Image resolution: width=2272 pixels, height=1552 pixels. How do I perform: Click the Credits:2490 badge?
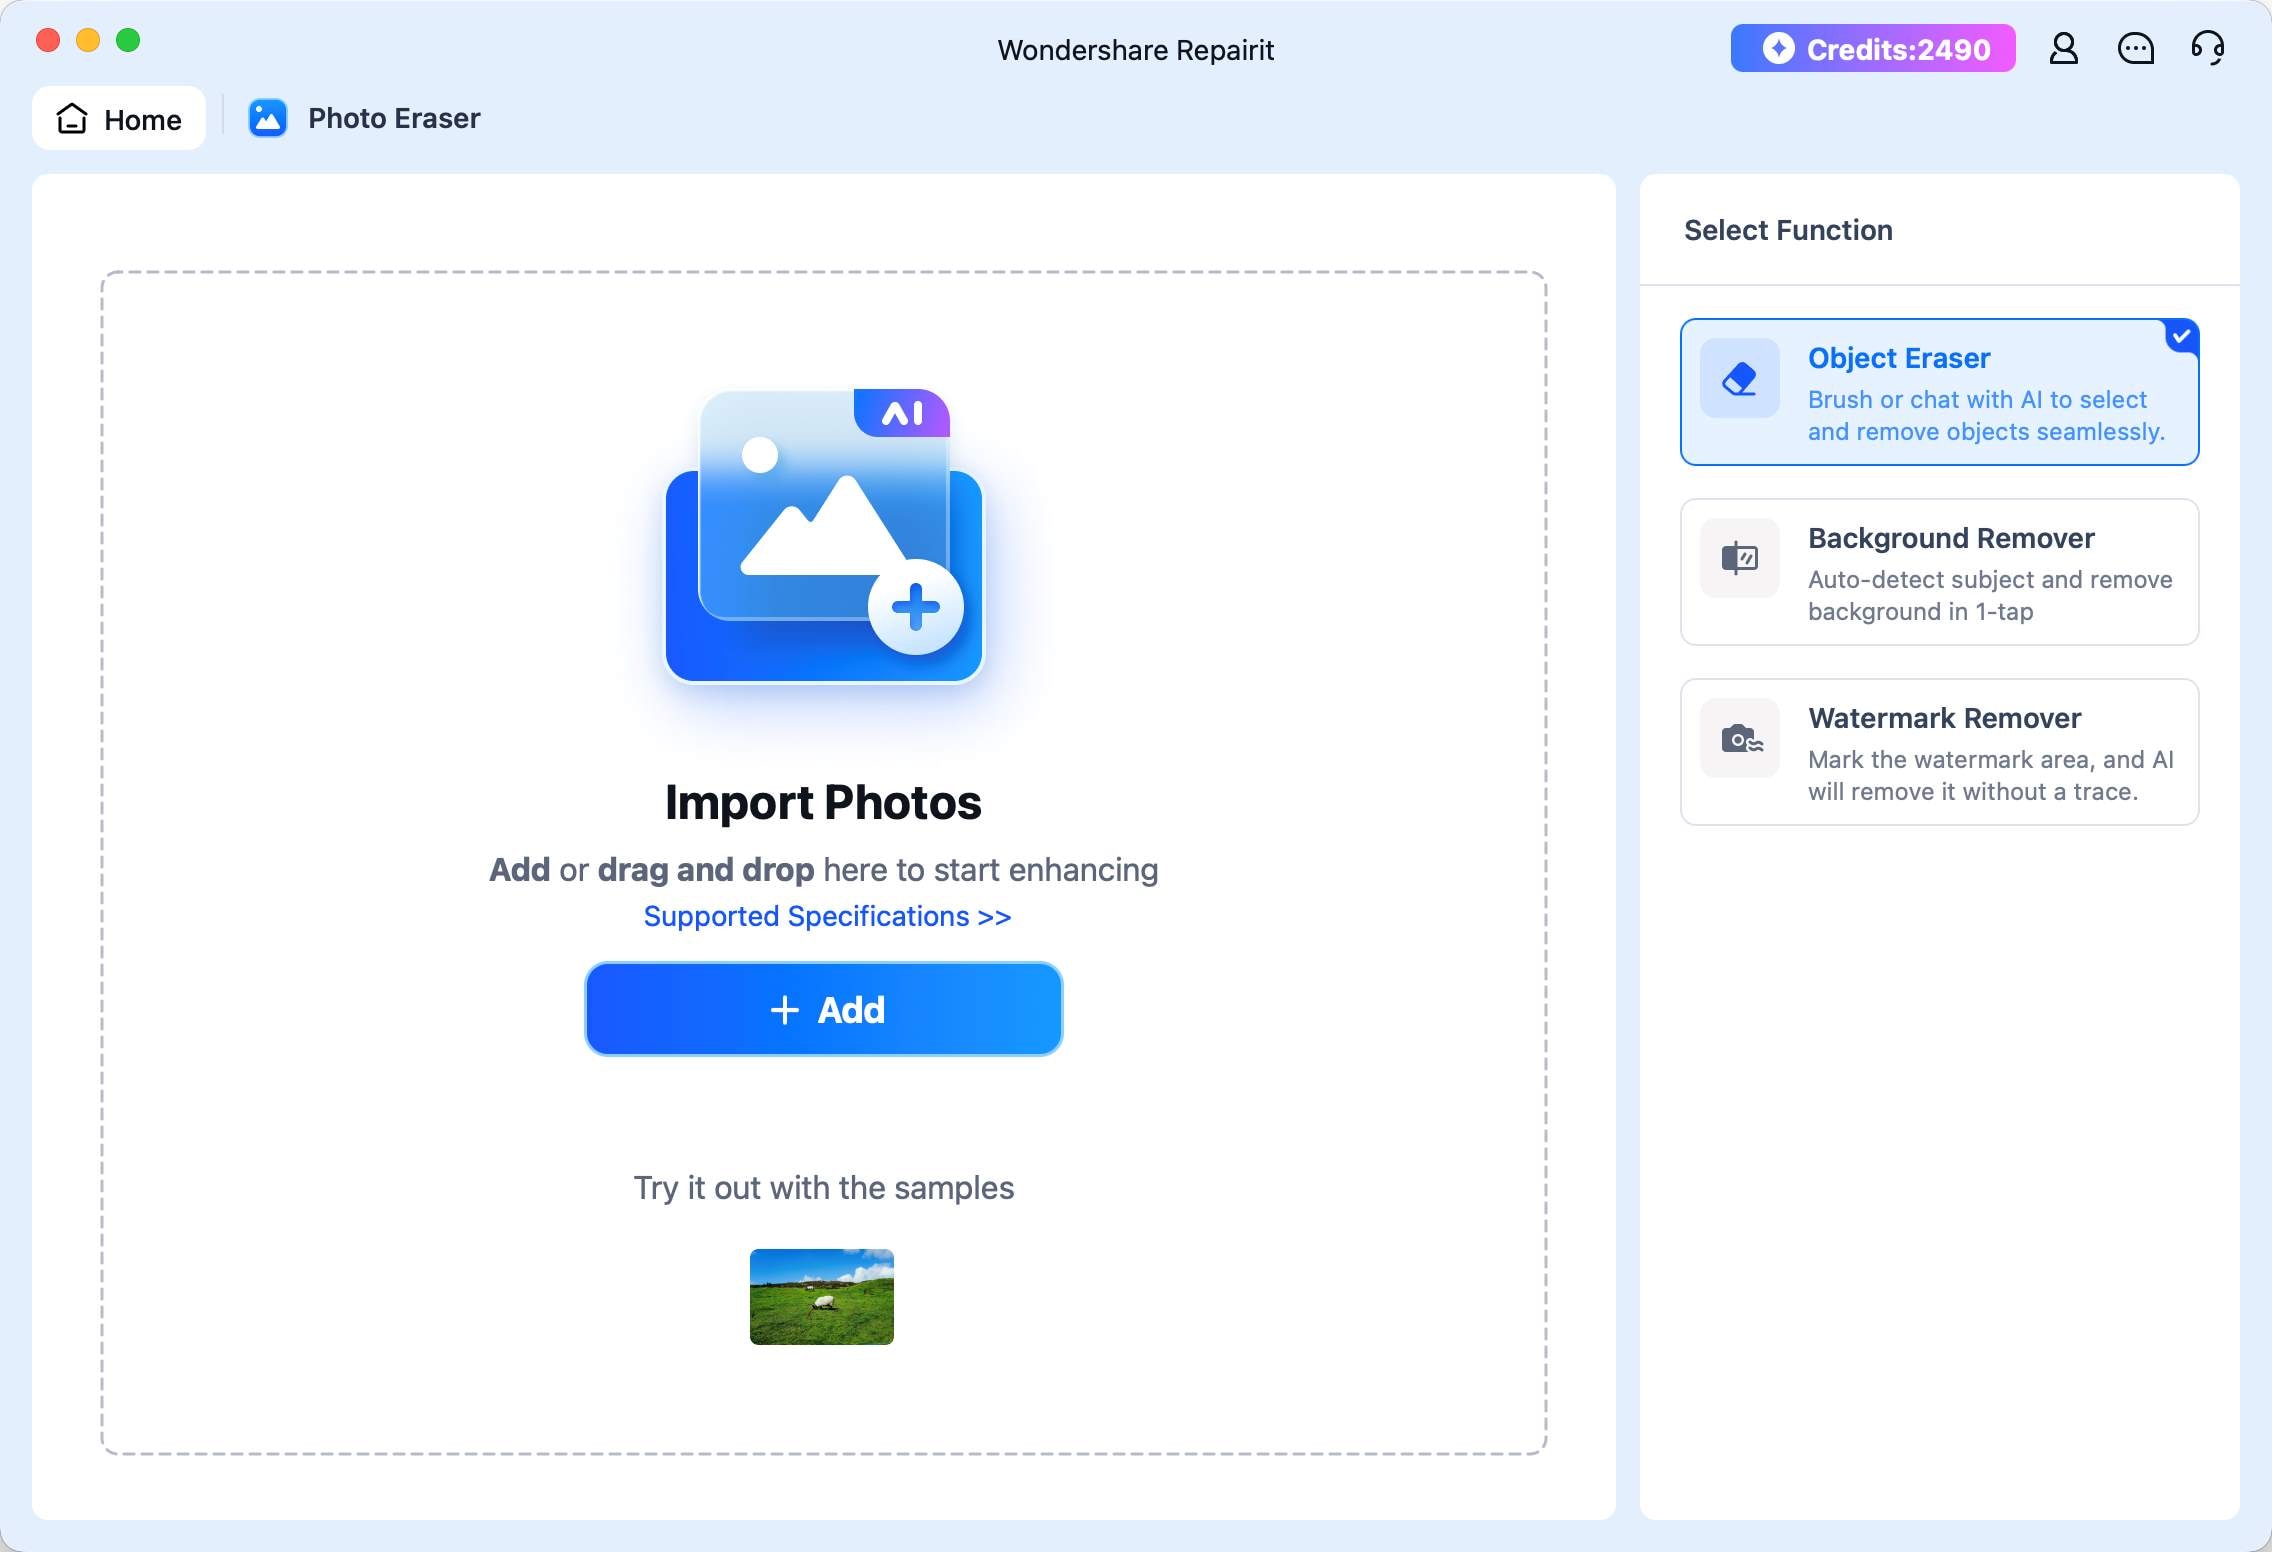(x=1873, y=48)
